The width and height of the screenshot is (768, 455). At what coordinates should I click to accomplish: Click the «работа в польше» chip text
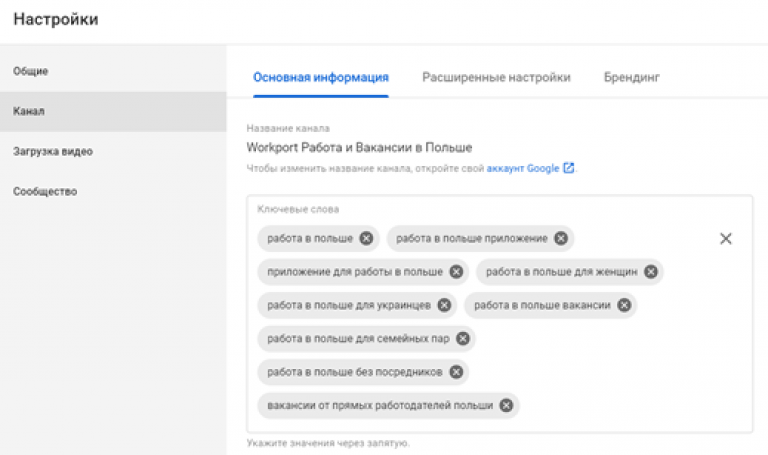(310, 239)
